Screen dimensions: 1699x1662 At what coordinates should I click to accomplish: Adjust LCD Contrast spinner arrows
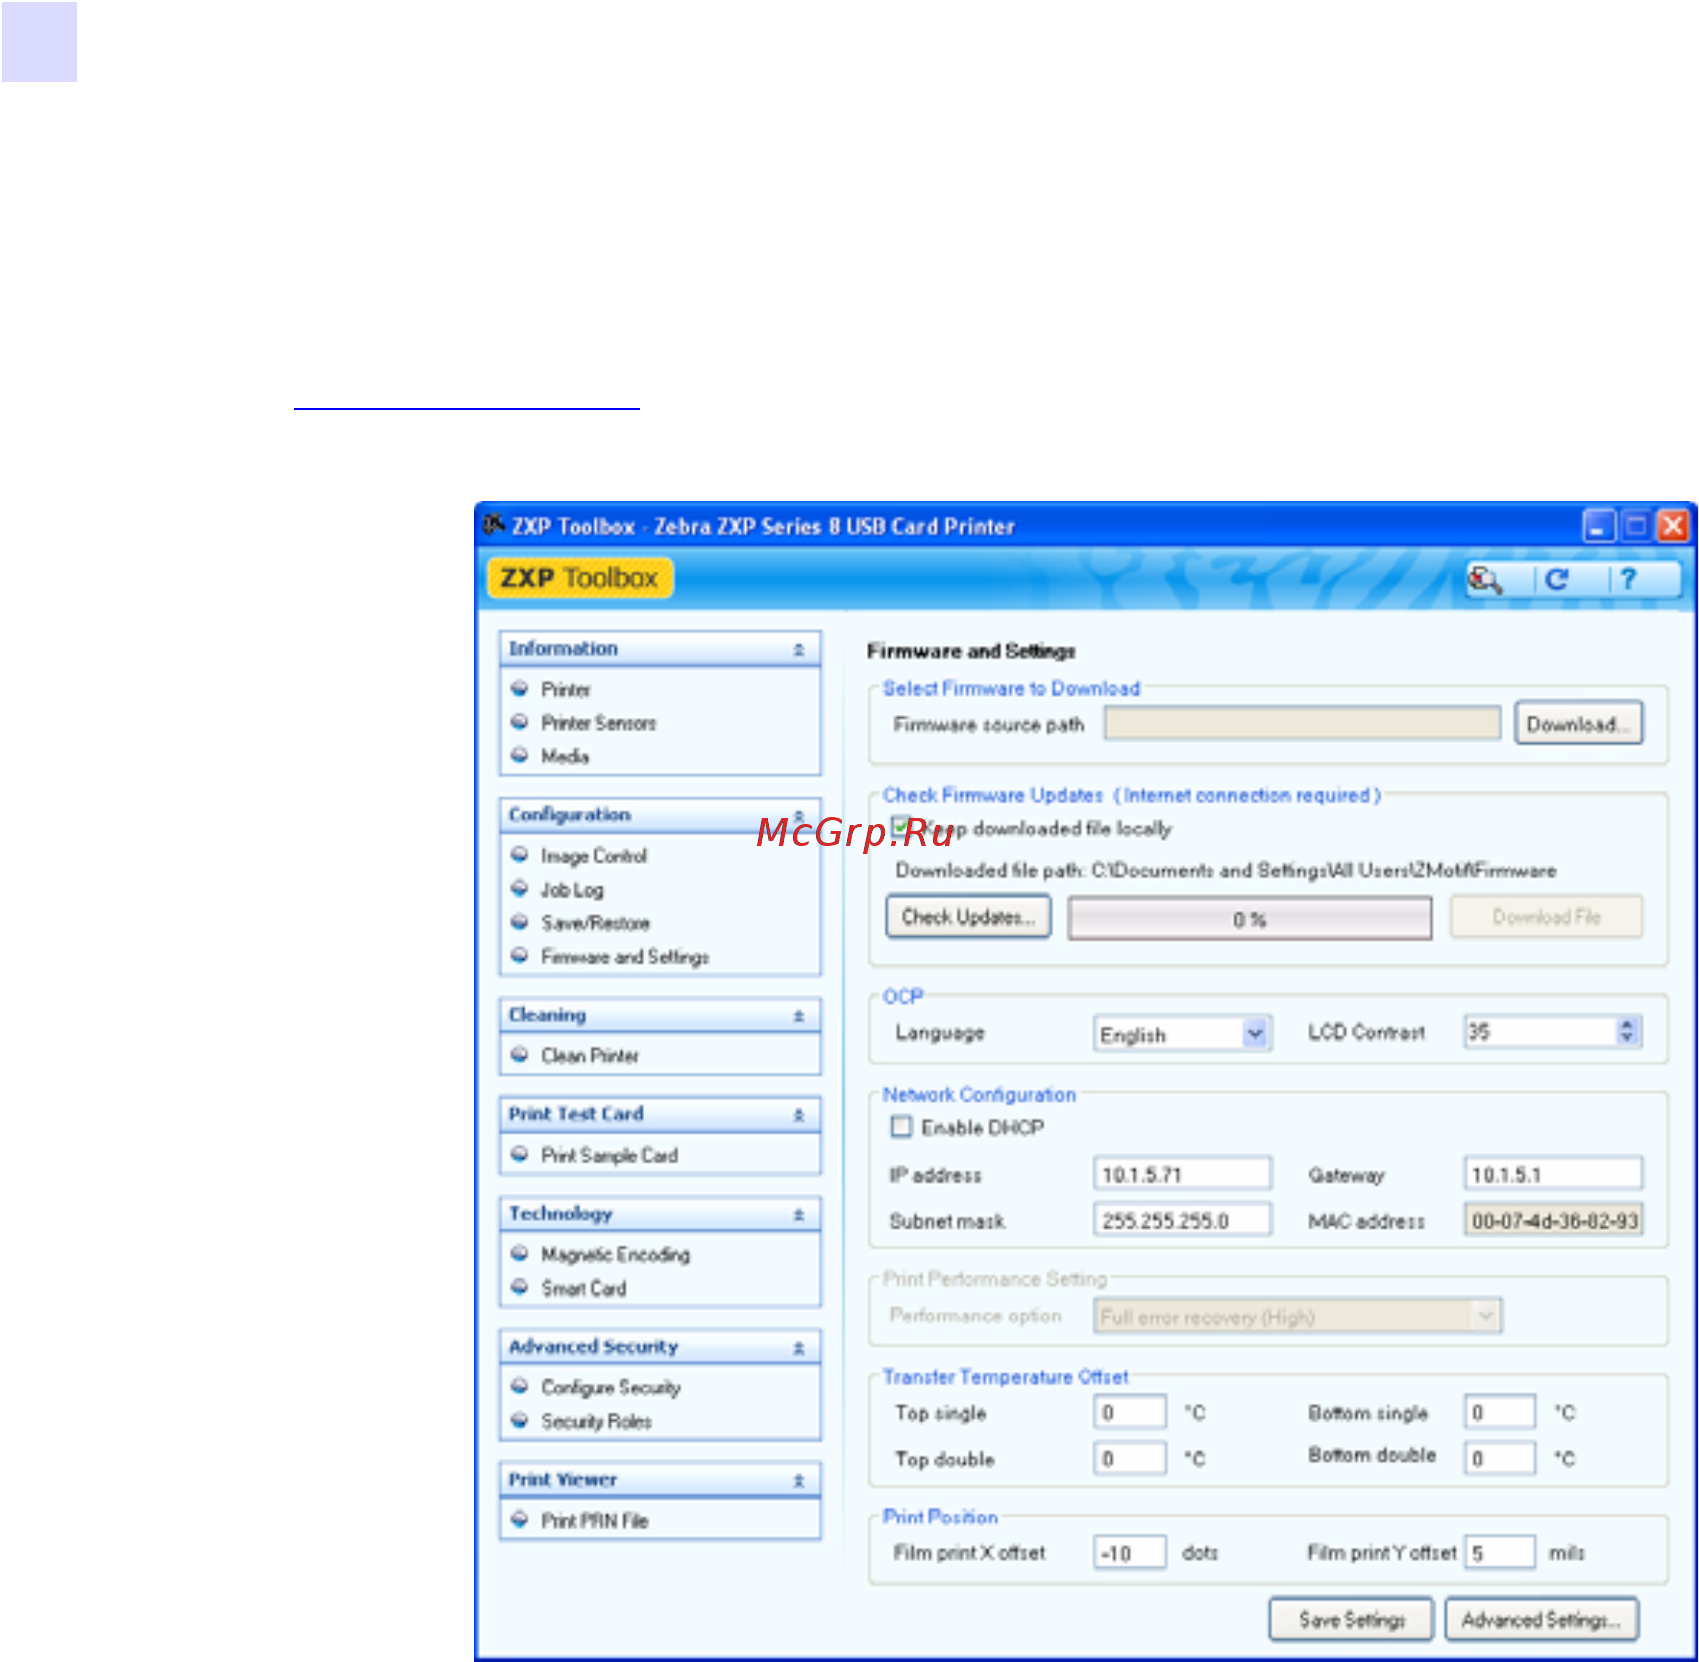point(1627,1031)
